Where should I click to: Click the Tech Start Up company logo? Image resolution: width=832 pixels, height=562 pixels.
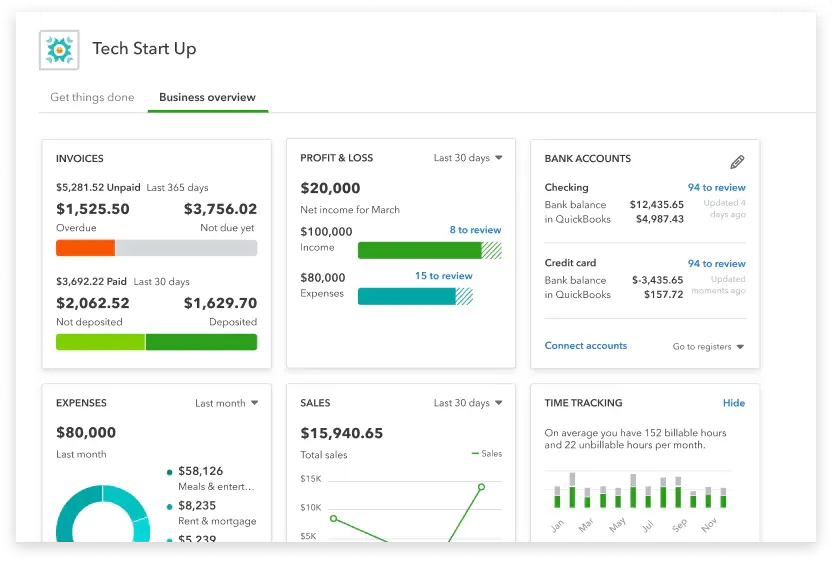click(x=59, y=50)
